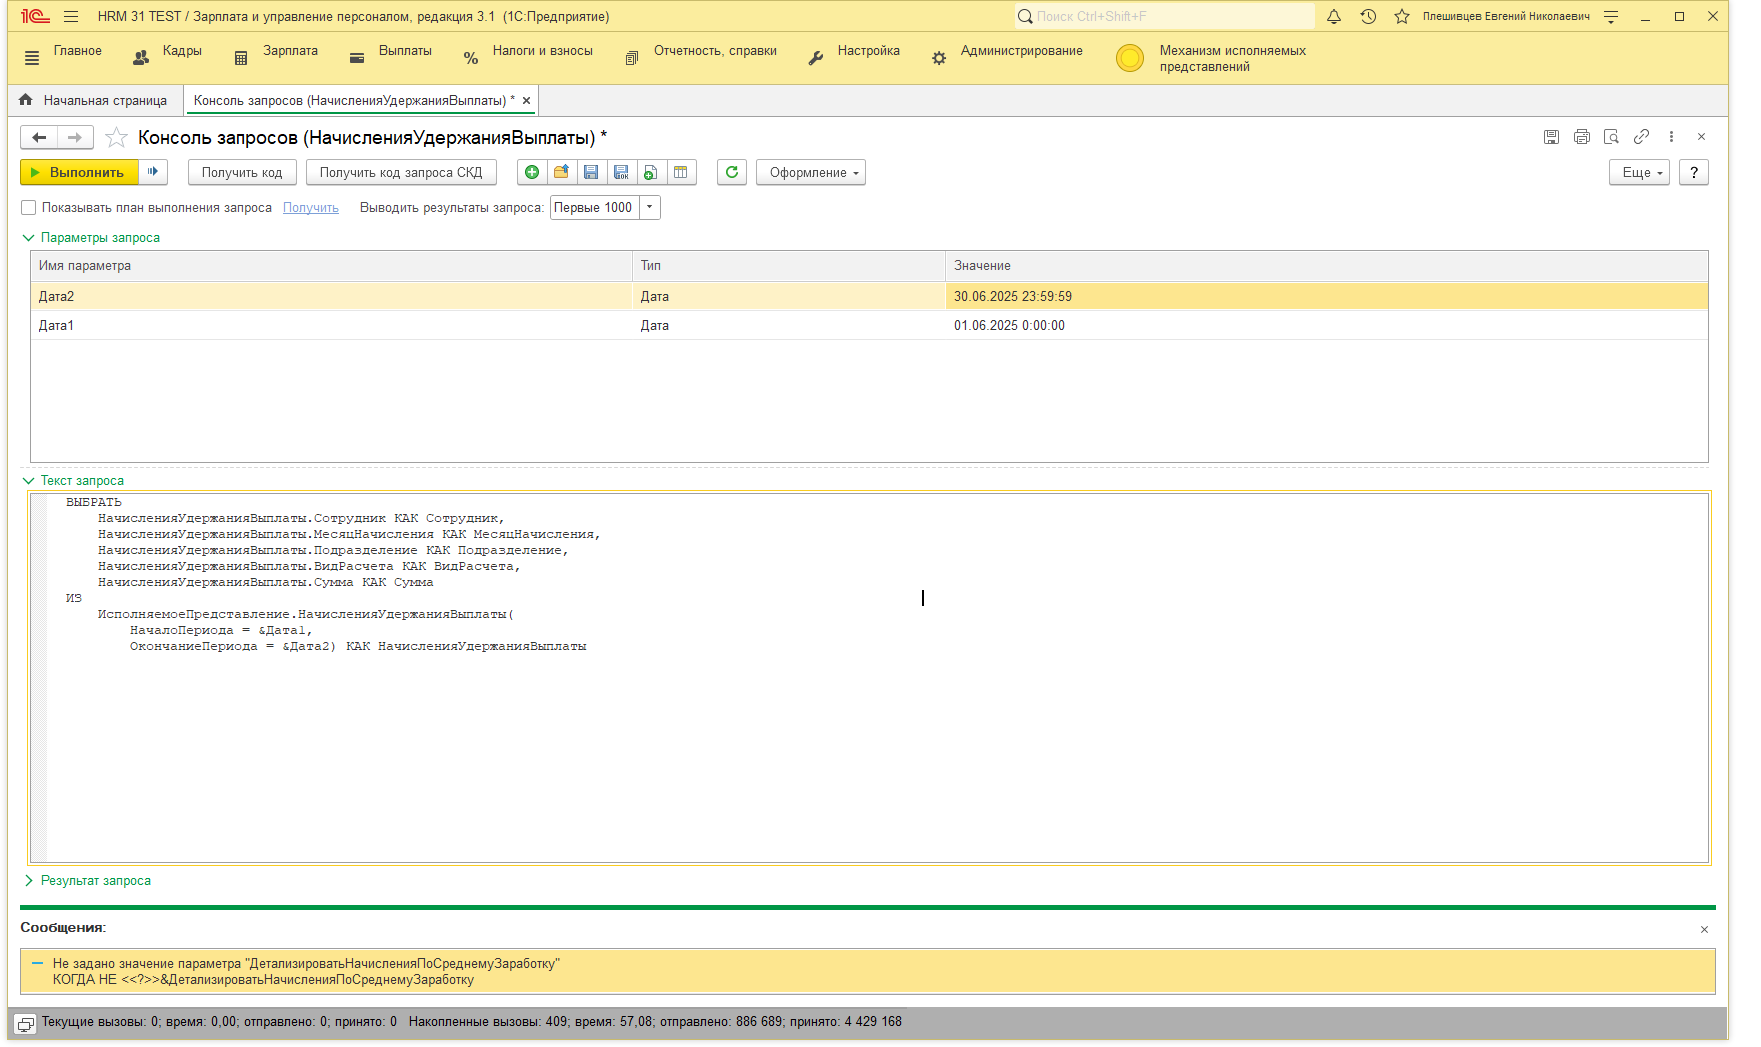Click the yellow circle Механизм исполняемых представлений icon
The width and height of the screenshot is (1761, 1047).
tap(1130, 58)
